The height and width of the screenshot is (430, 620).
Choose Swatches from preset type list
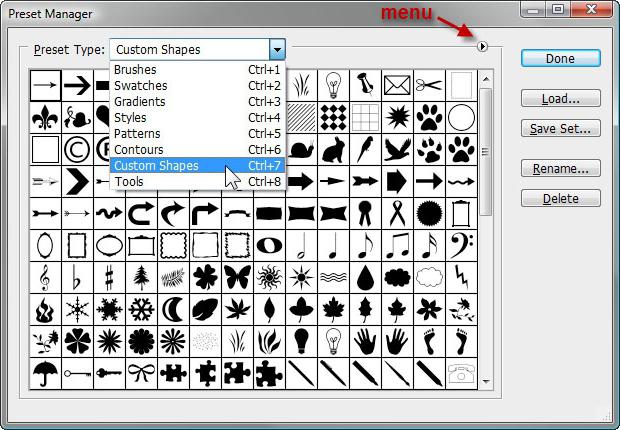coord(197,86)
